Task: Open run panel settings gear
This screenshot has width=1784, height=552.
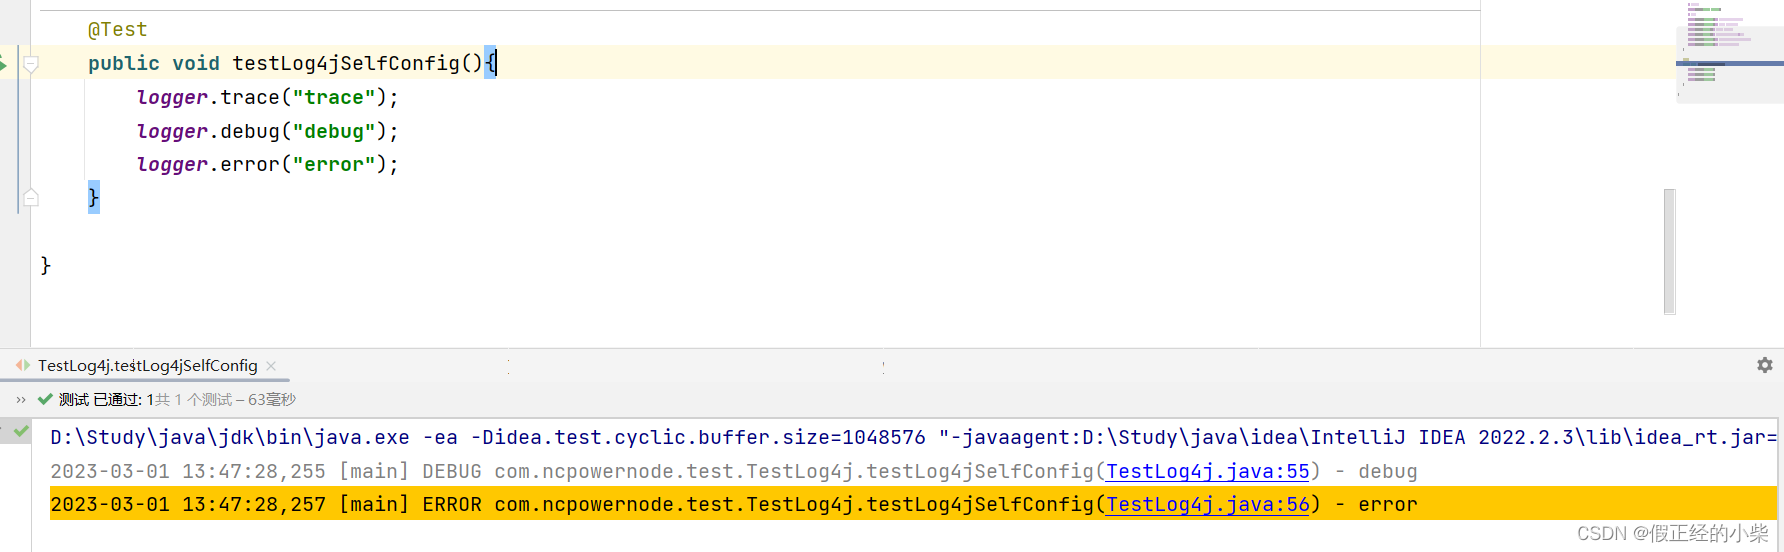Action: [x=1765, y=365]
